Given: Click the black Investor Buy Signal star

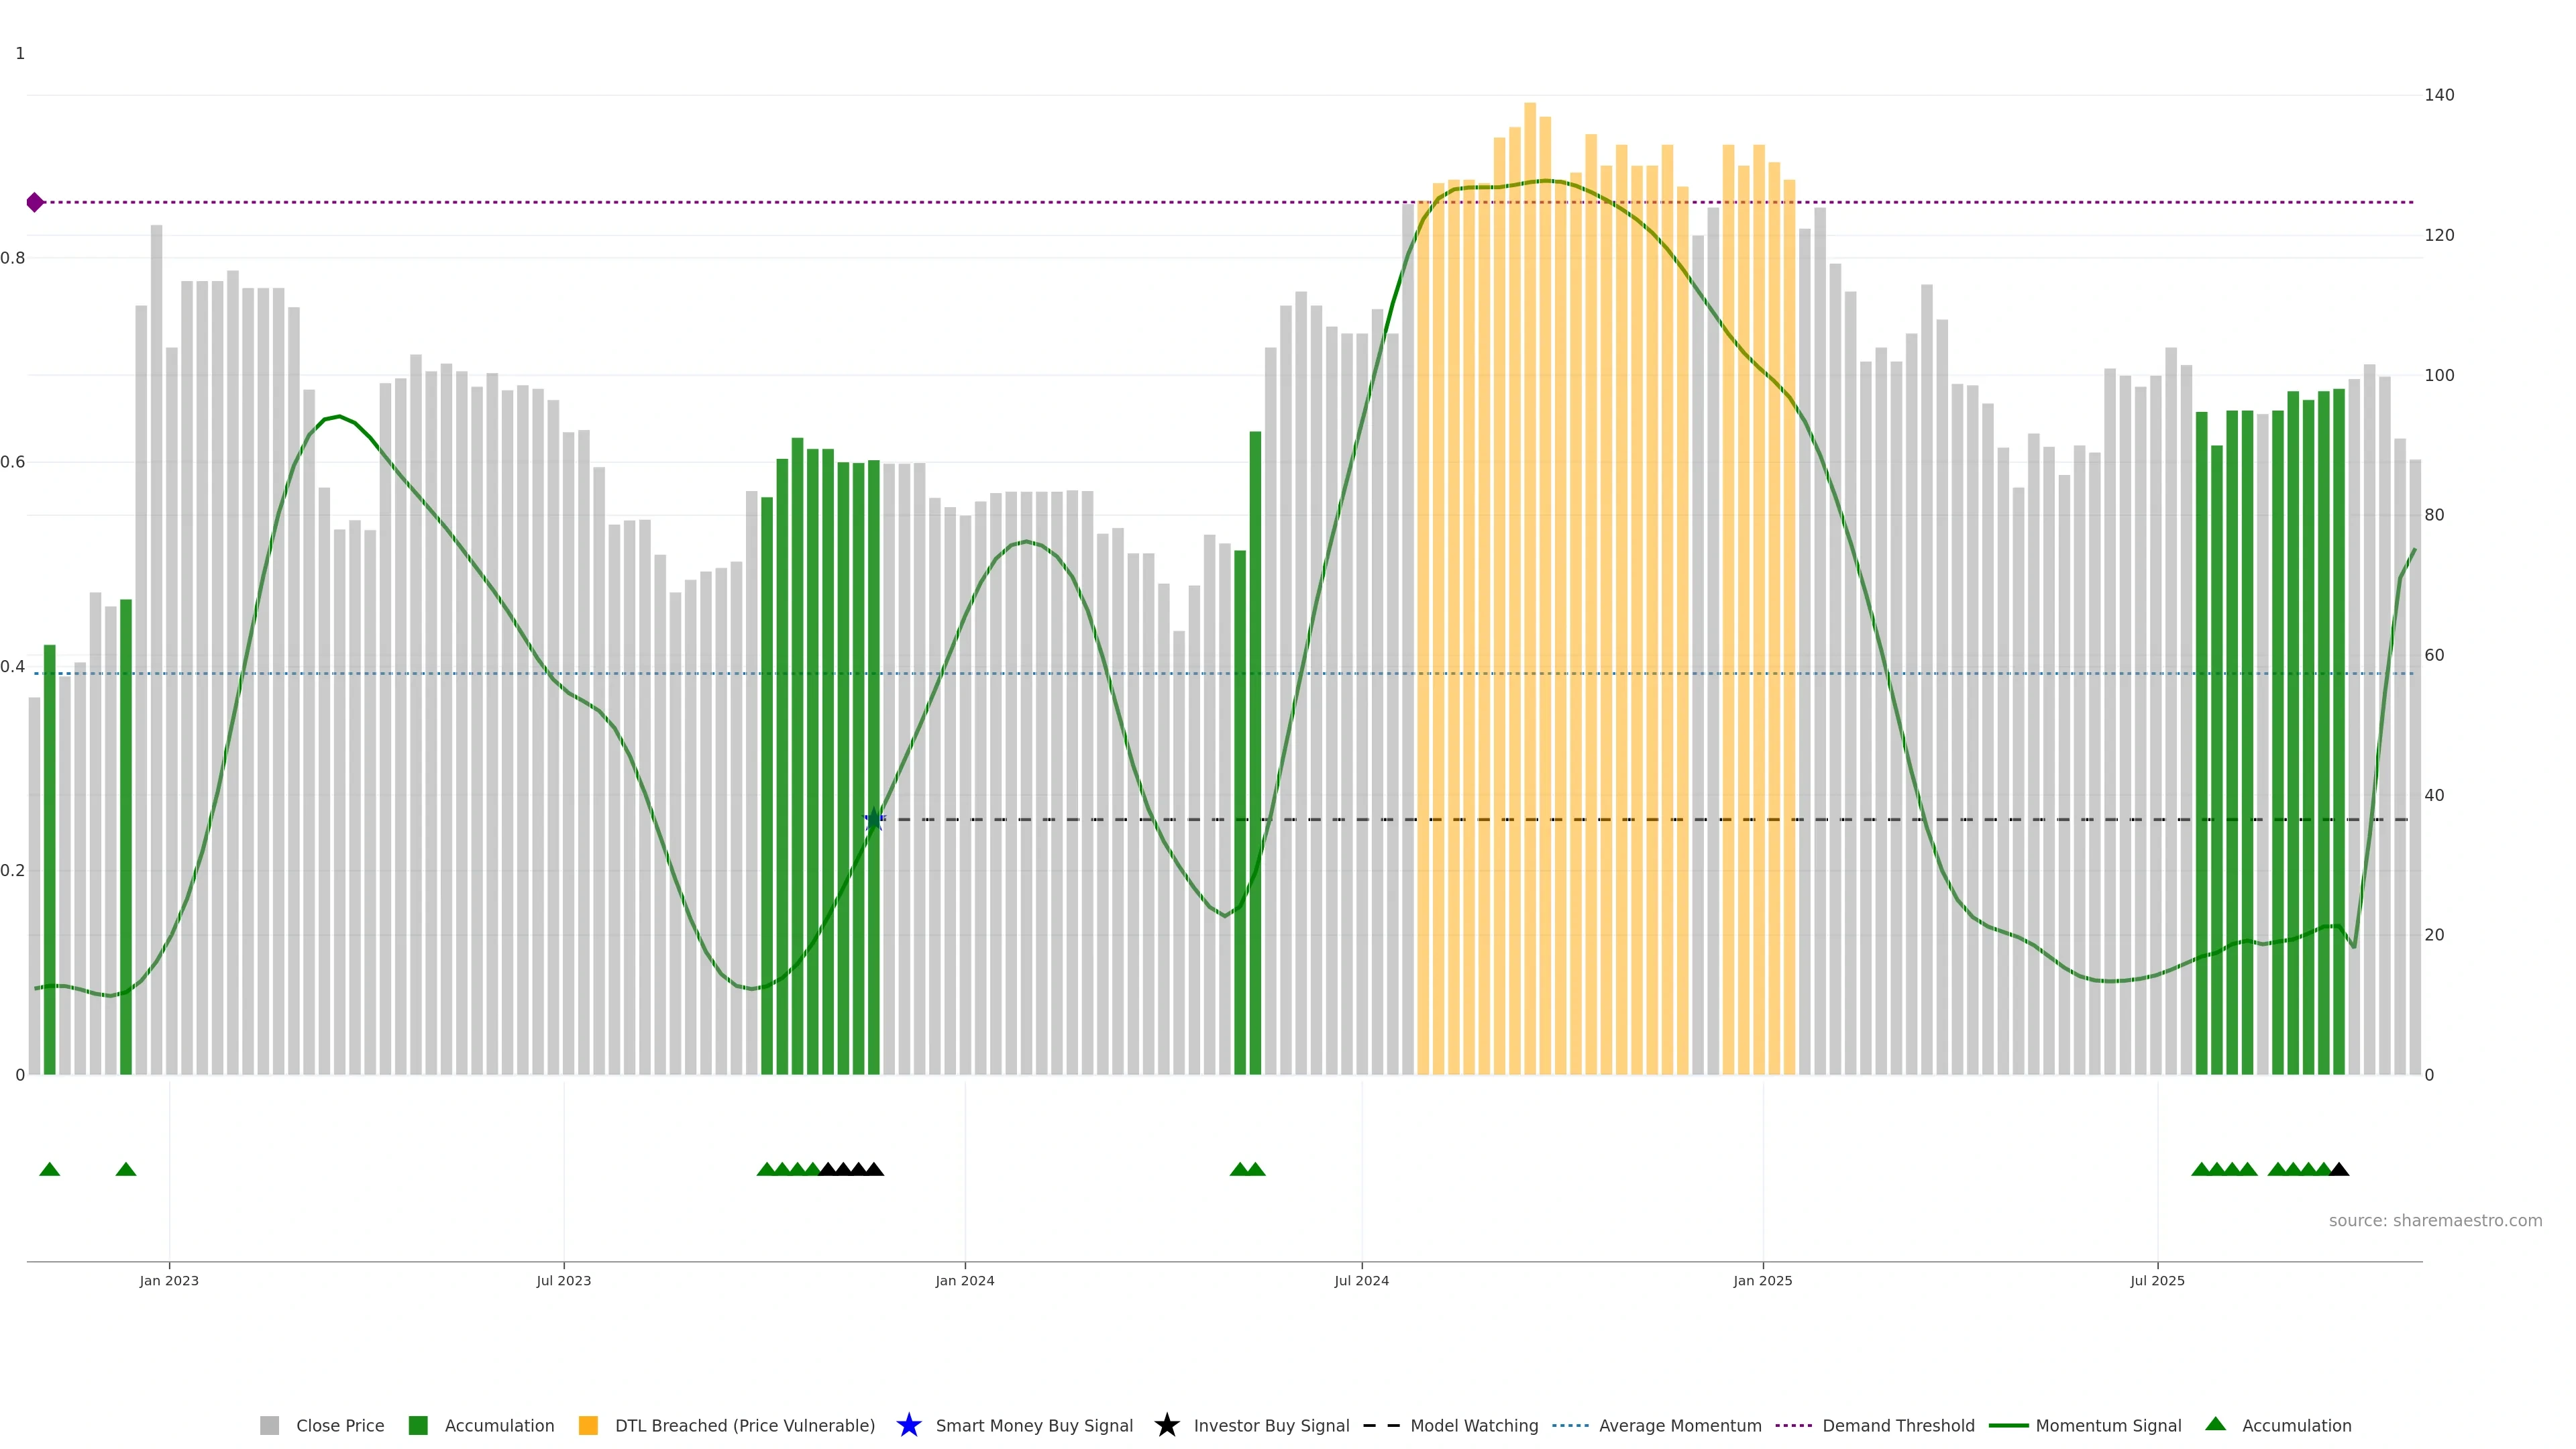Looking at the screenshot, I should (x=1166, y=1425).
